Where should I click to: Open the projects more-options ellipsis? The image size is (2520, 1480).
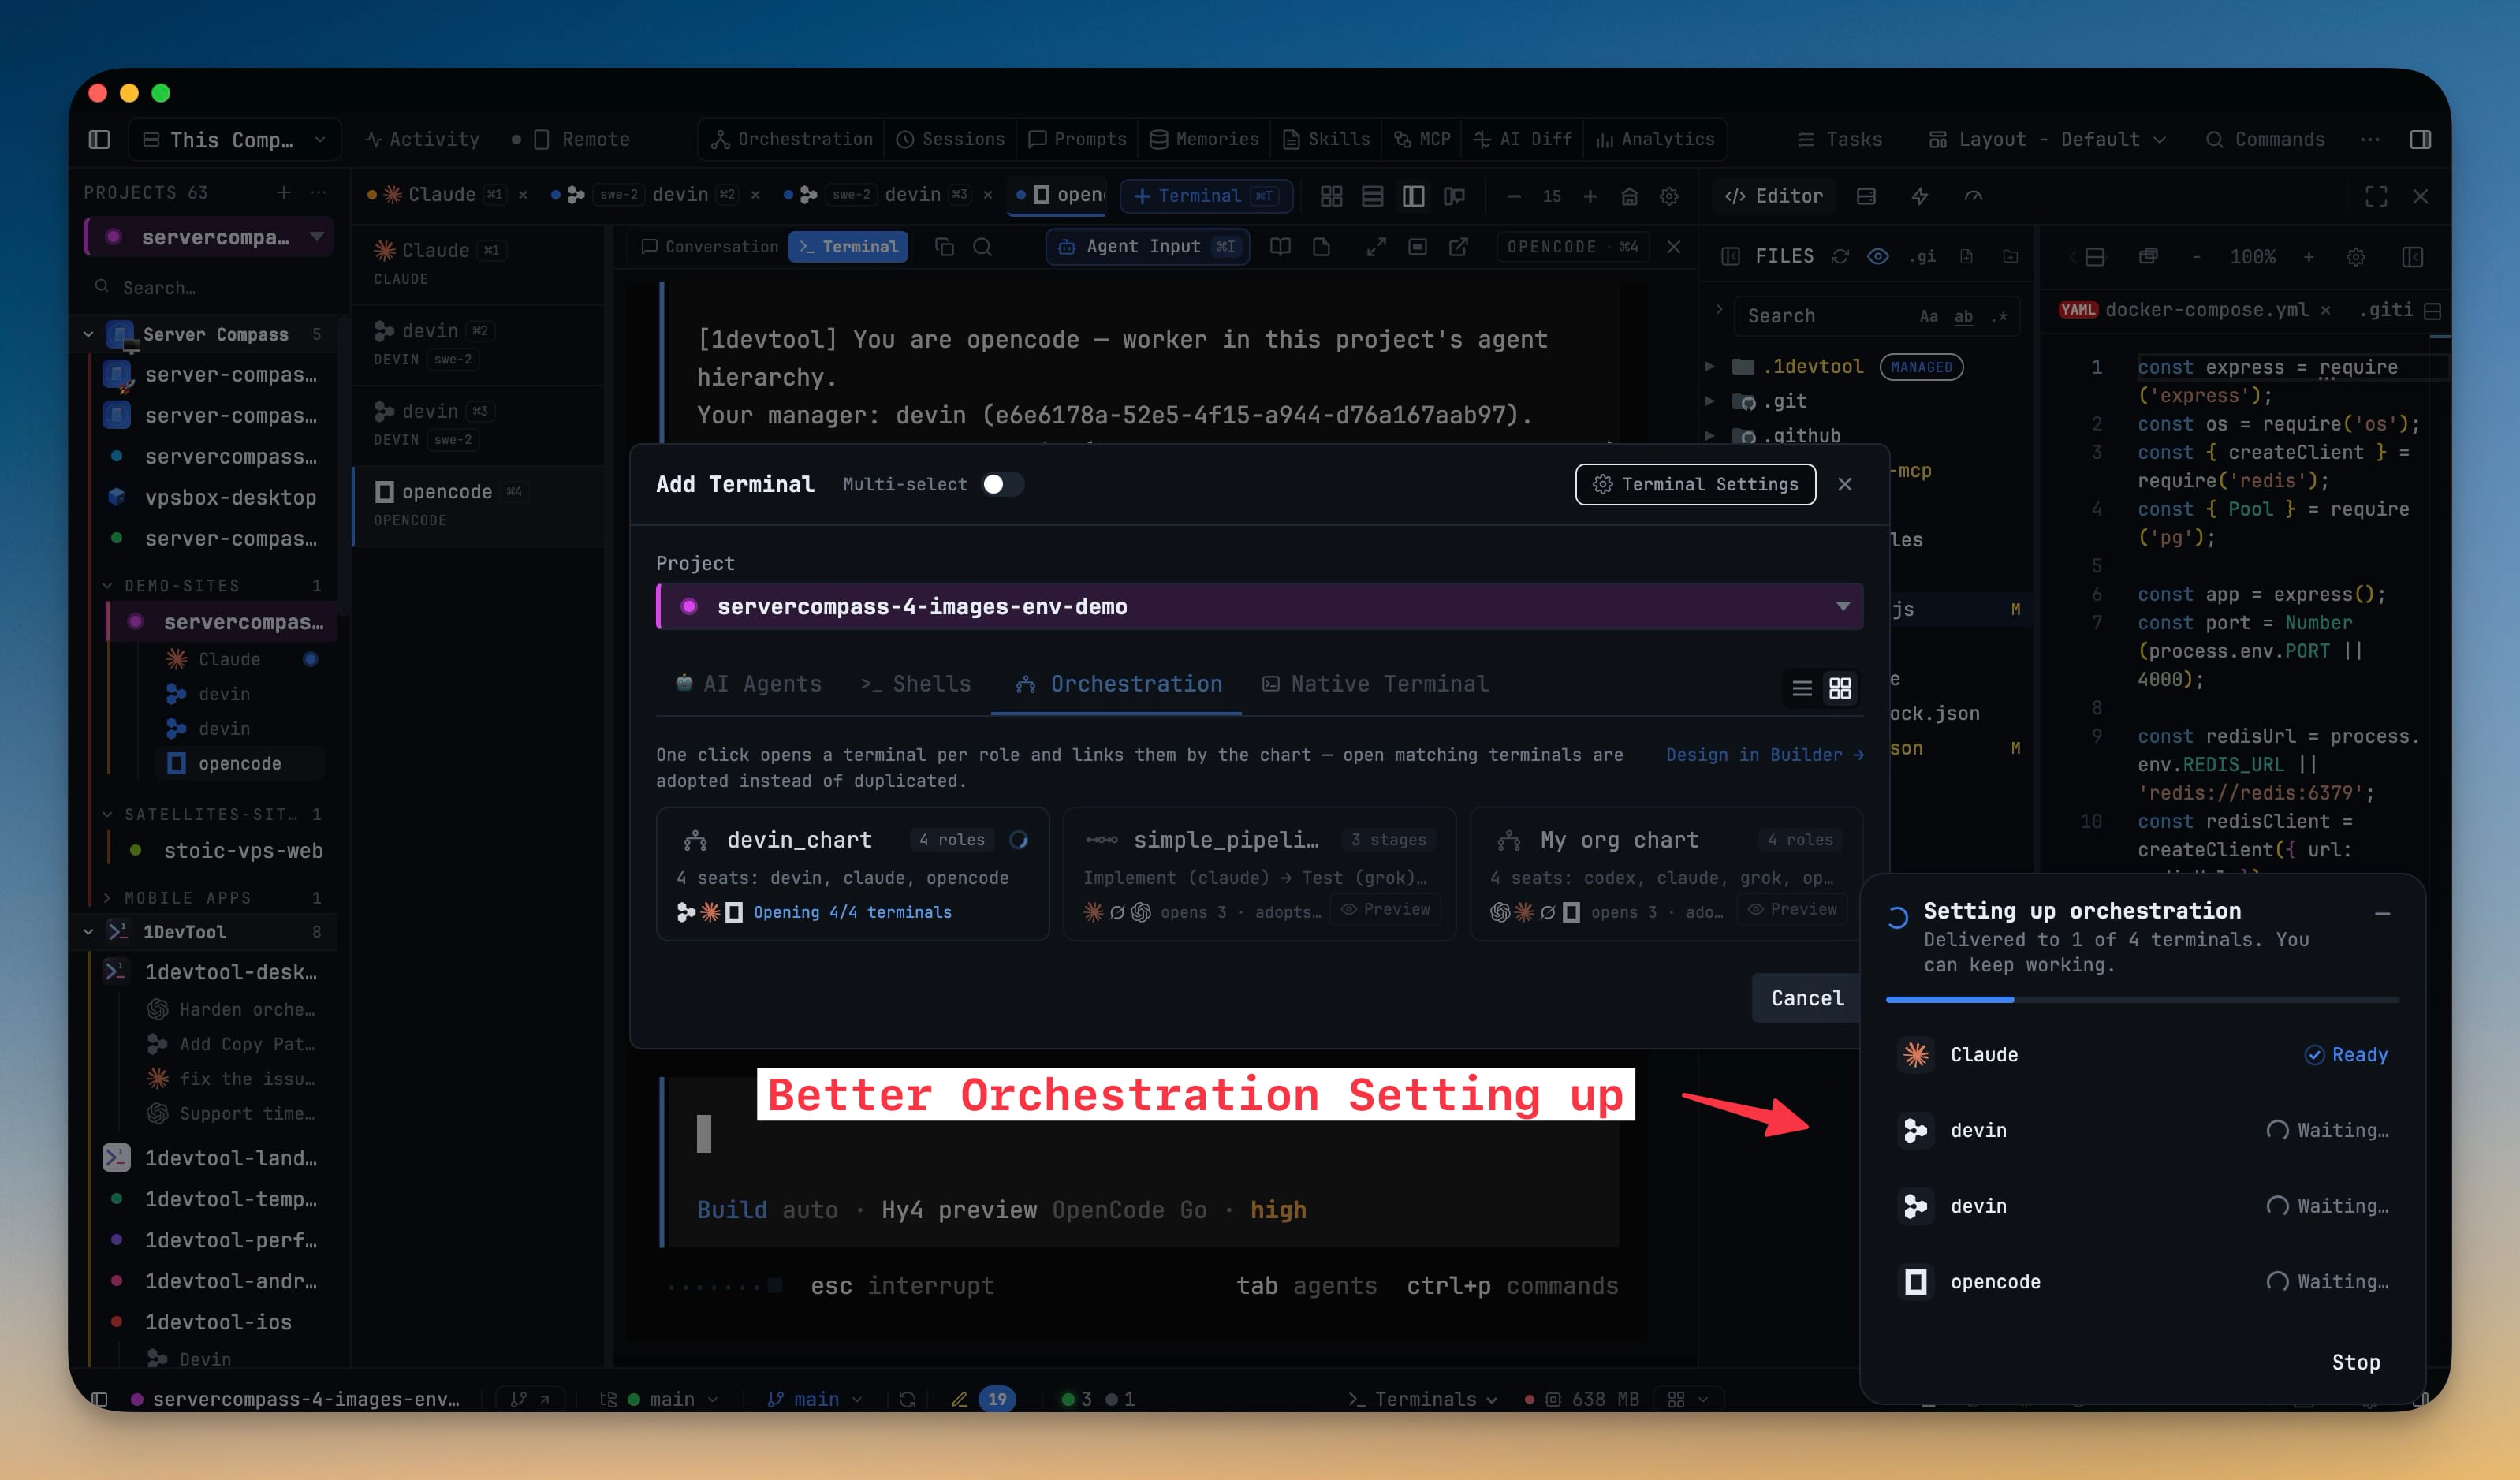[318, 192]
